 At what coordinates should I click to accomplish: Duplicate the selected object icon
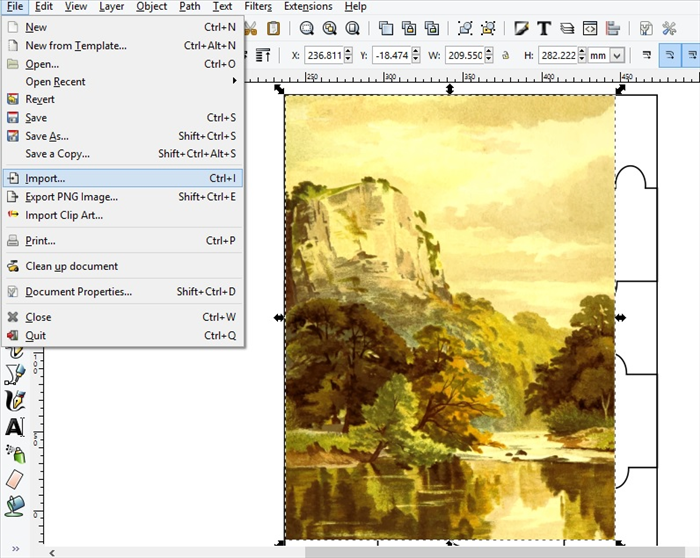pos(386,29)
